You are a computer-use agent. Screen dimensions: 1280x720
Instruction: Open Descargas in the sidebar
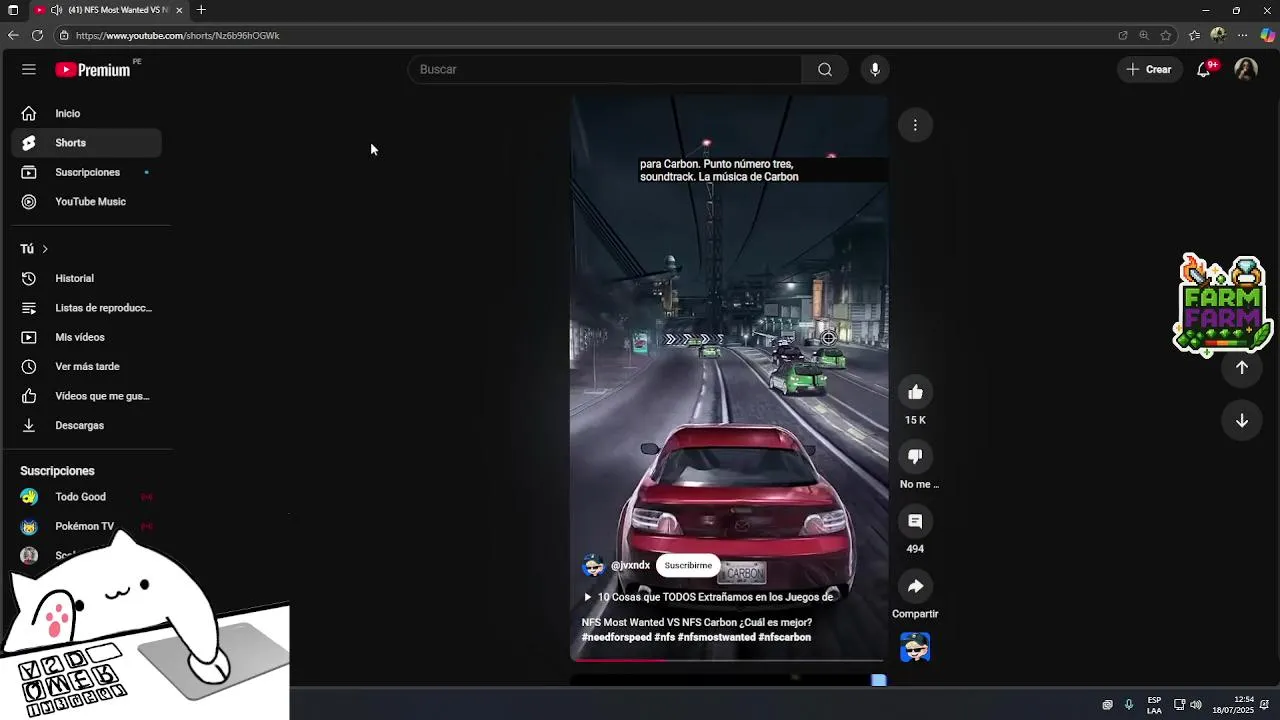[x=87, y=425]
